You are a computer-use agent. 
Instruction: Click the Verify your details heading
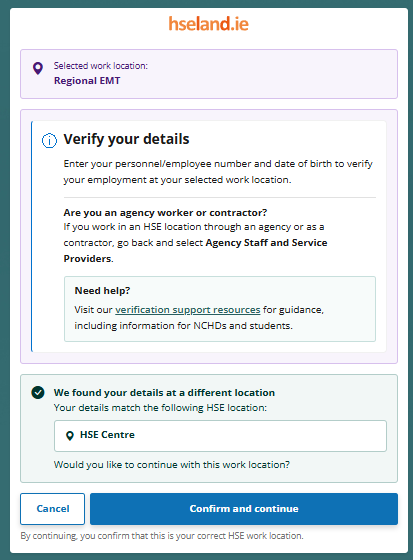[126, 139]
